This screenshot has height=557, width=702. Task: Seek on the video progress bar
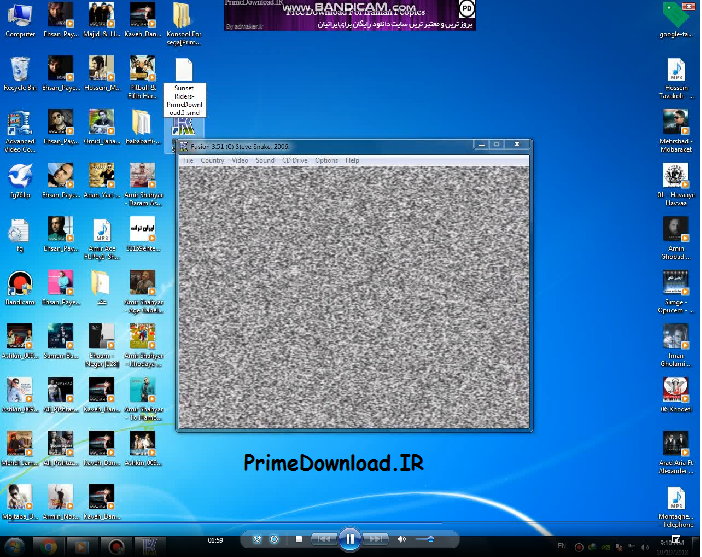coord(351,522)
